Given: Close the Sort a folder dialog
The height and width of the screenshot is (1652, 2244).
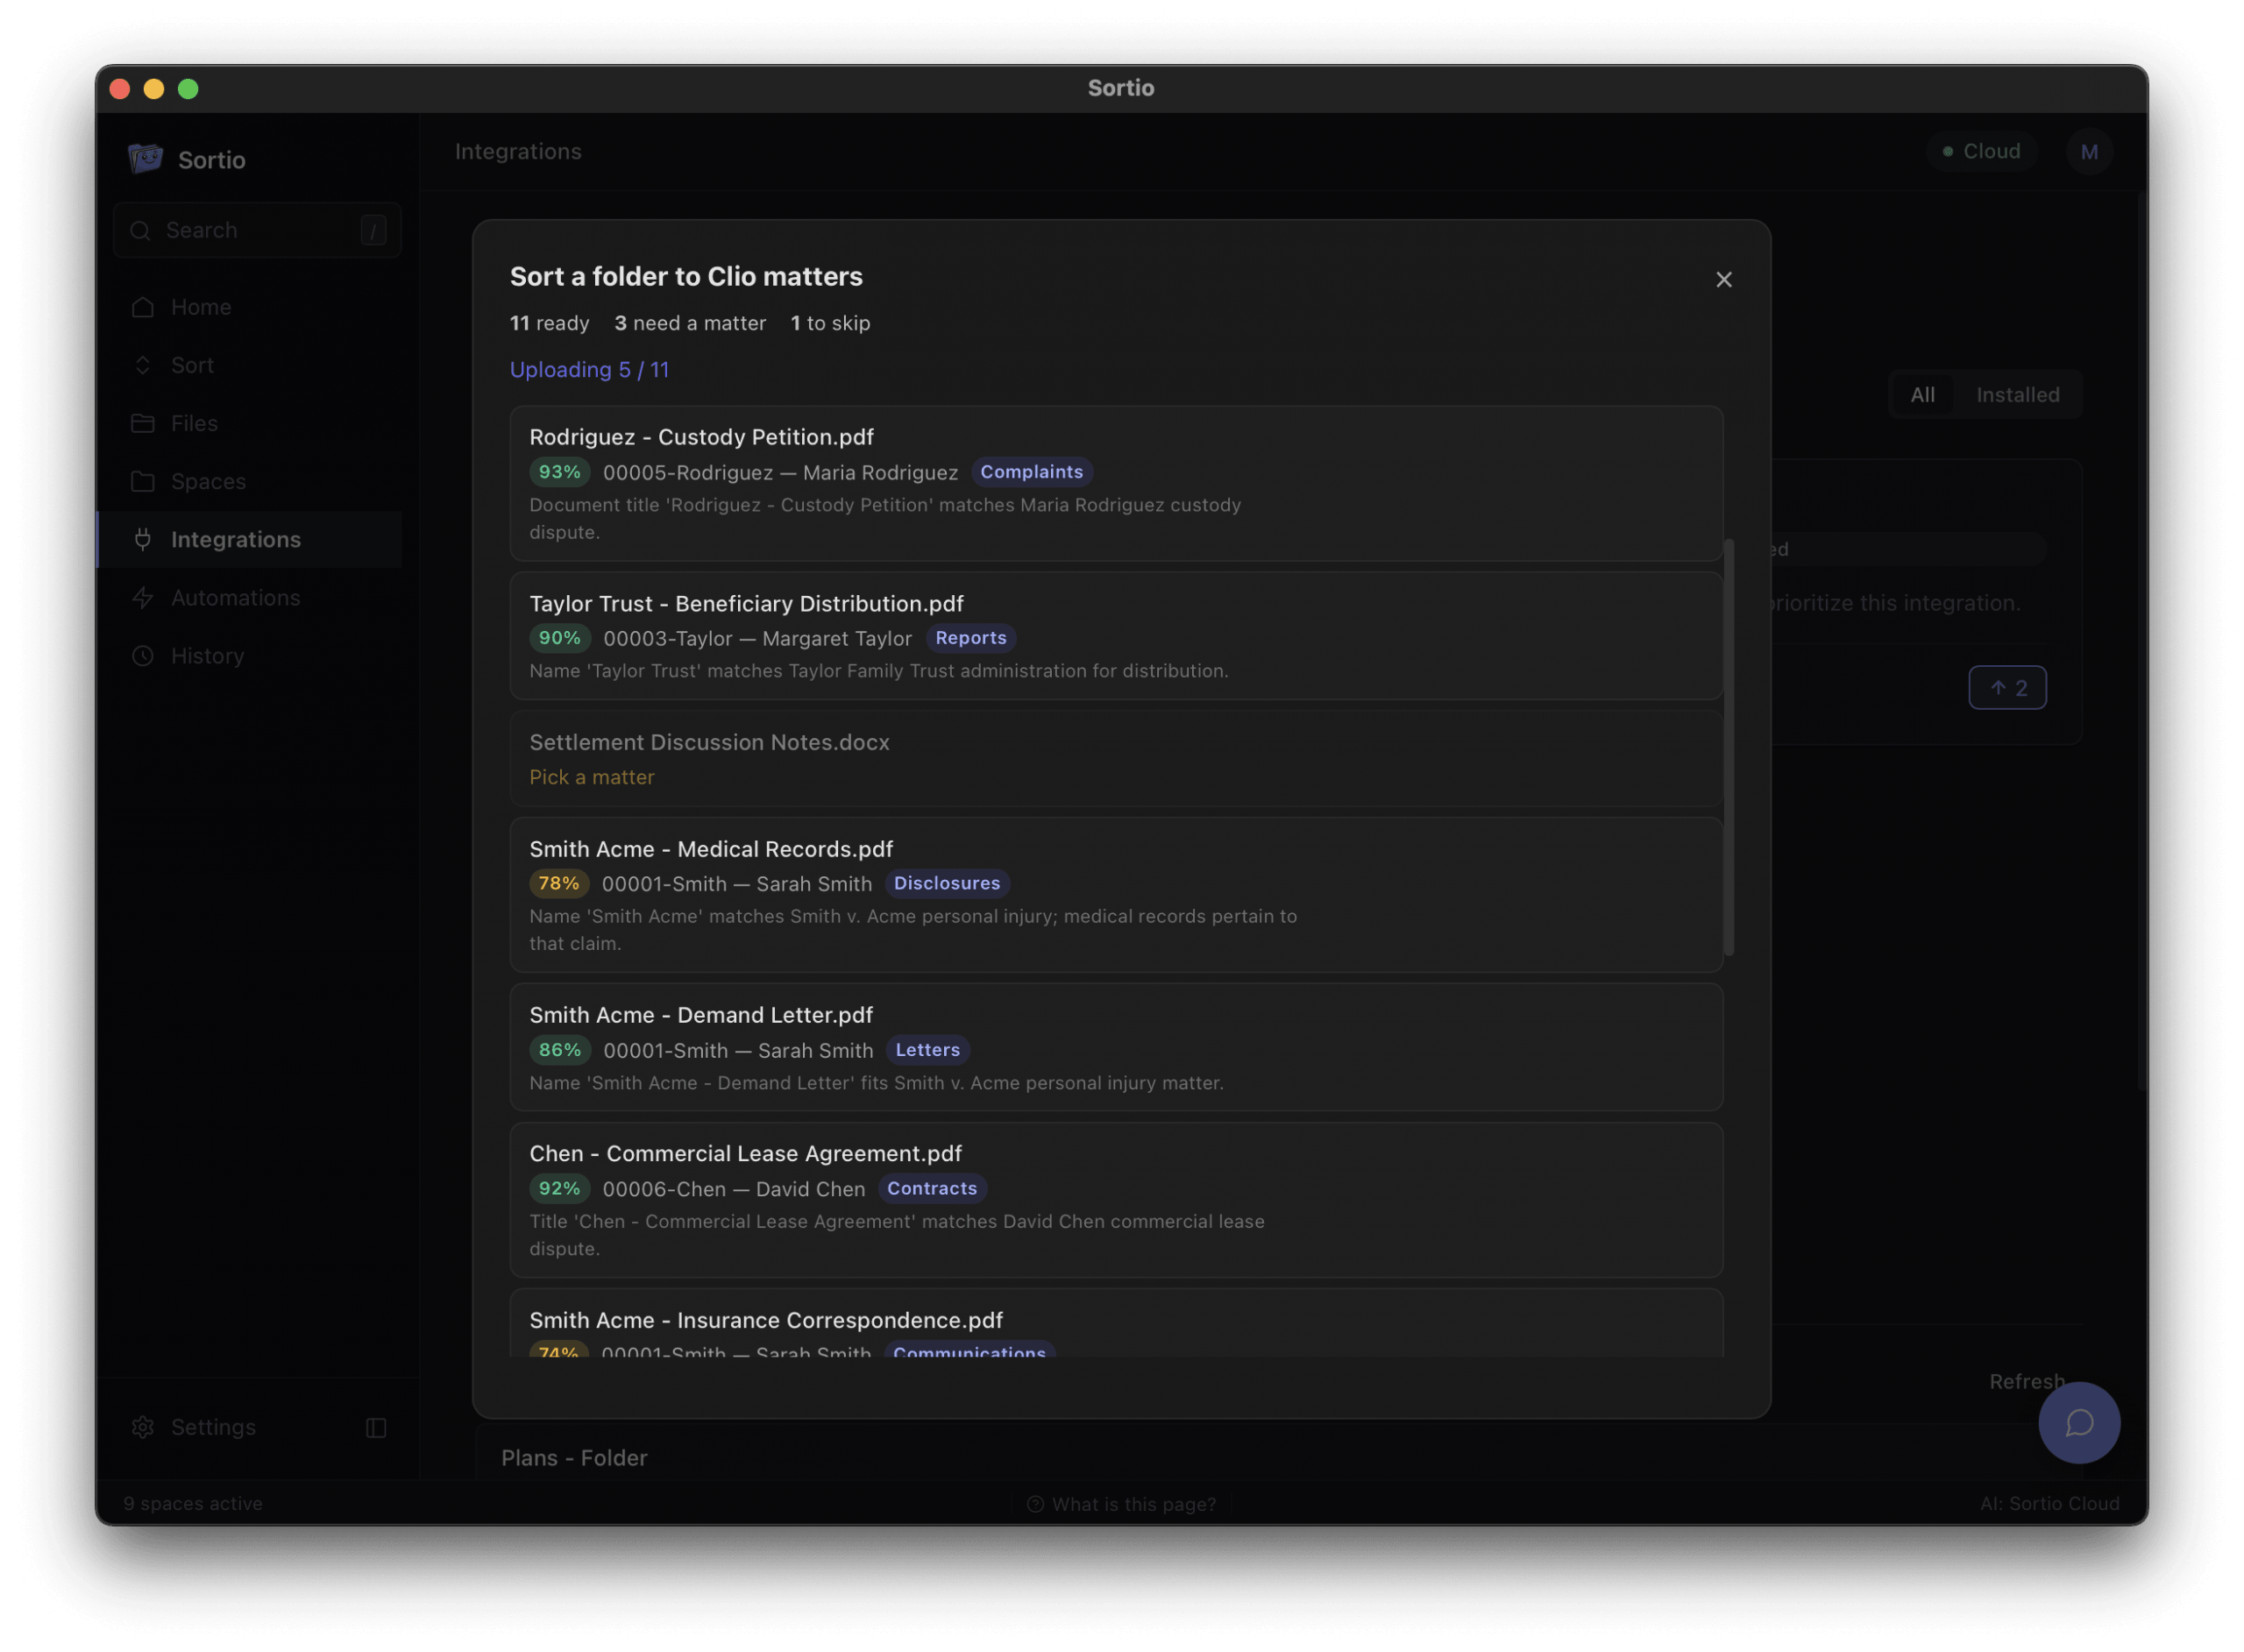Looking at the screenshot, I should coord(1723,280).
